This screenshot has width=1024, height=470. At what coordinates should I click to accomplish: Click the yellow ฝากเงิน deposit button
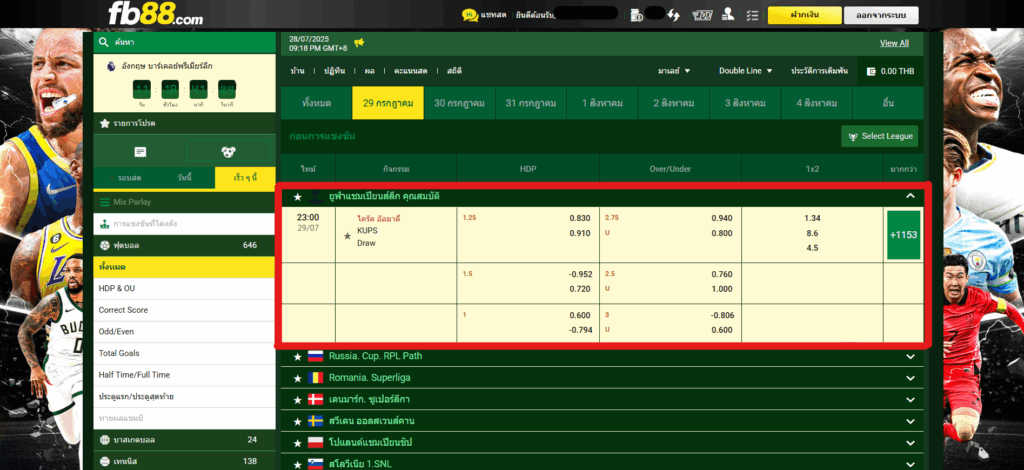point(804,15)
